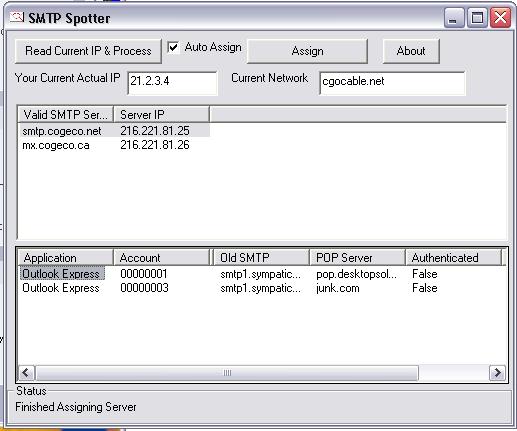Screen dimensions: 517x431
Task: Minimize the SMTP Spotter window
Action: click(x=454, y=18)
